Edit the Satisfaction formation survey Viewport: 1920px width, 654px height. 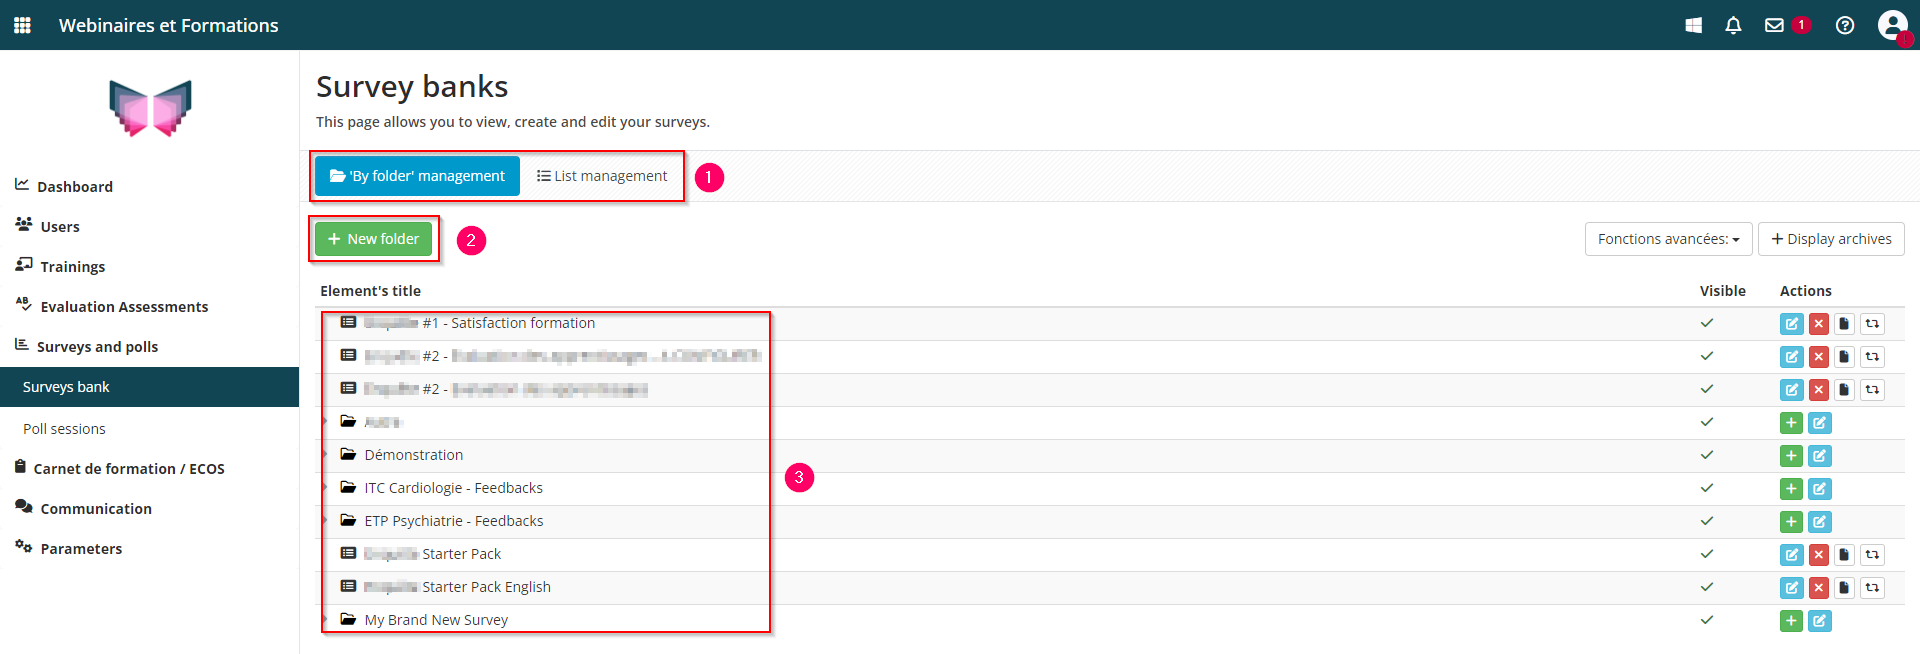[x=1791, y=324]
